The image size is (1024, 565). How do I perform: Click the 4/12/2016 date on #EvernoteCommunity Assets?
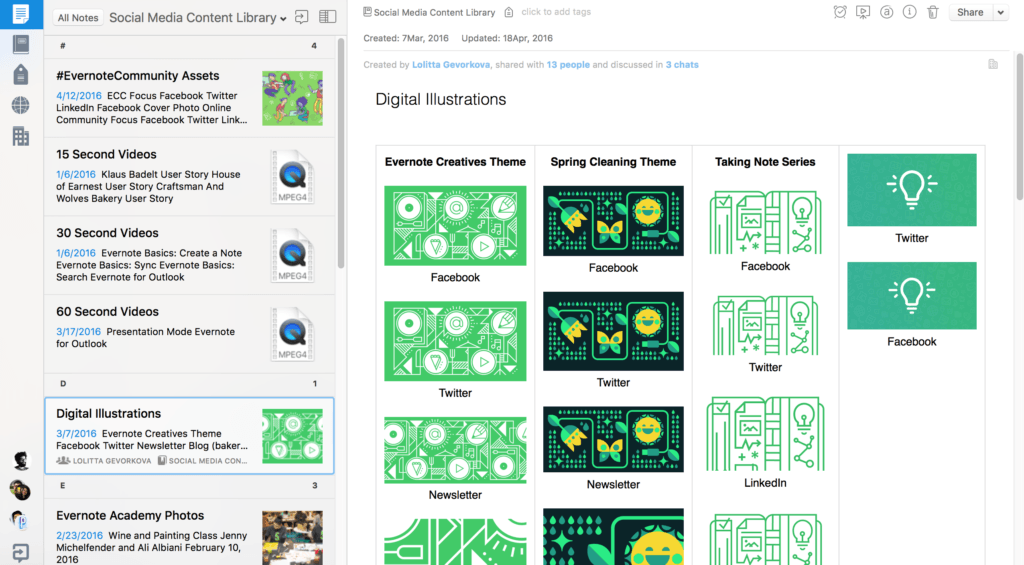78,96
